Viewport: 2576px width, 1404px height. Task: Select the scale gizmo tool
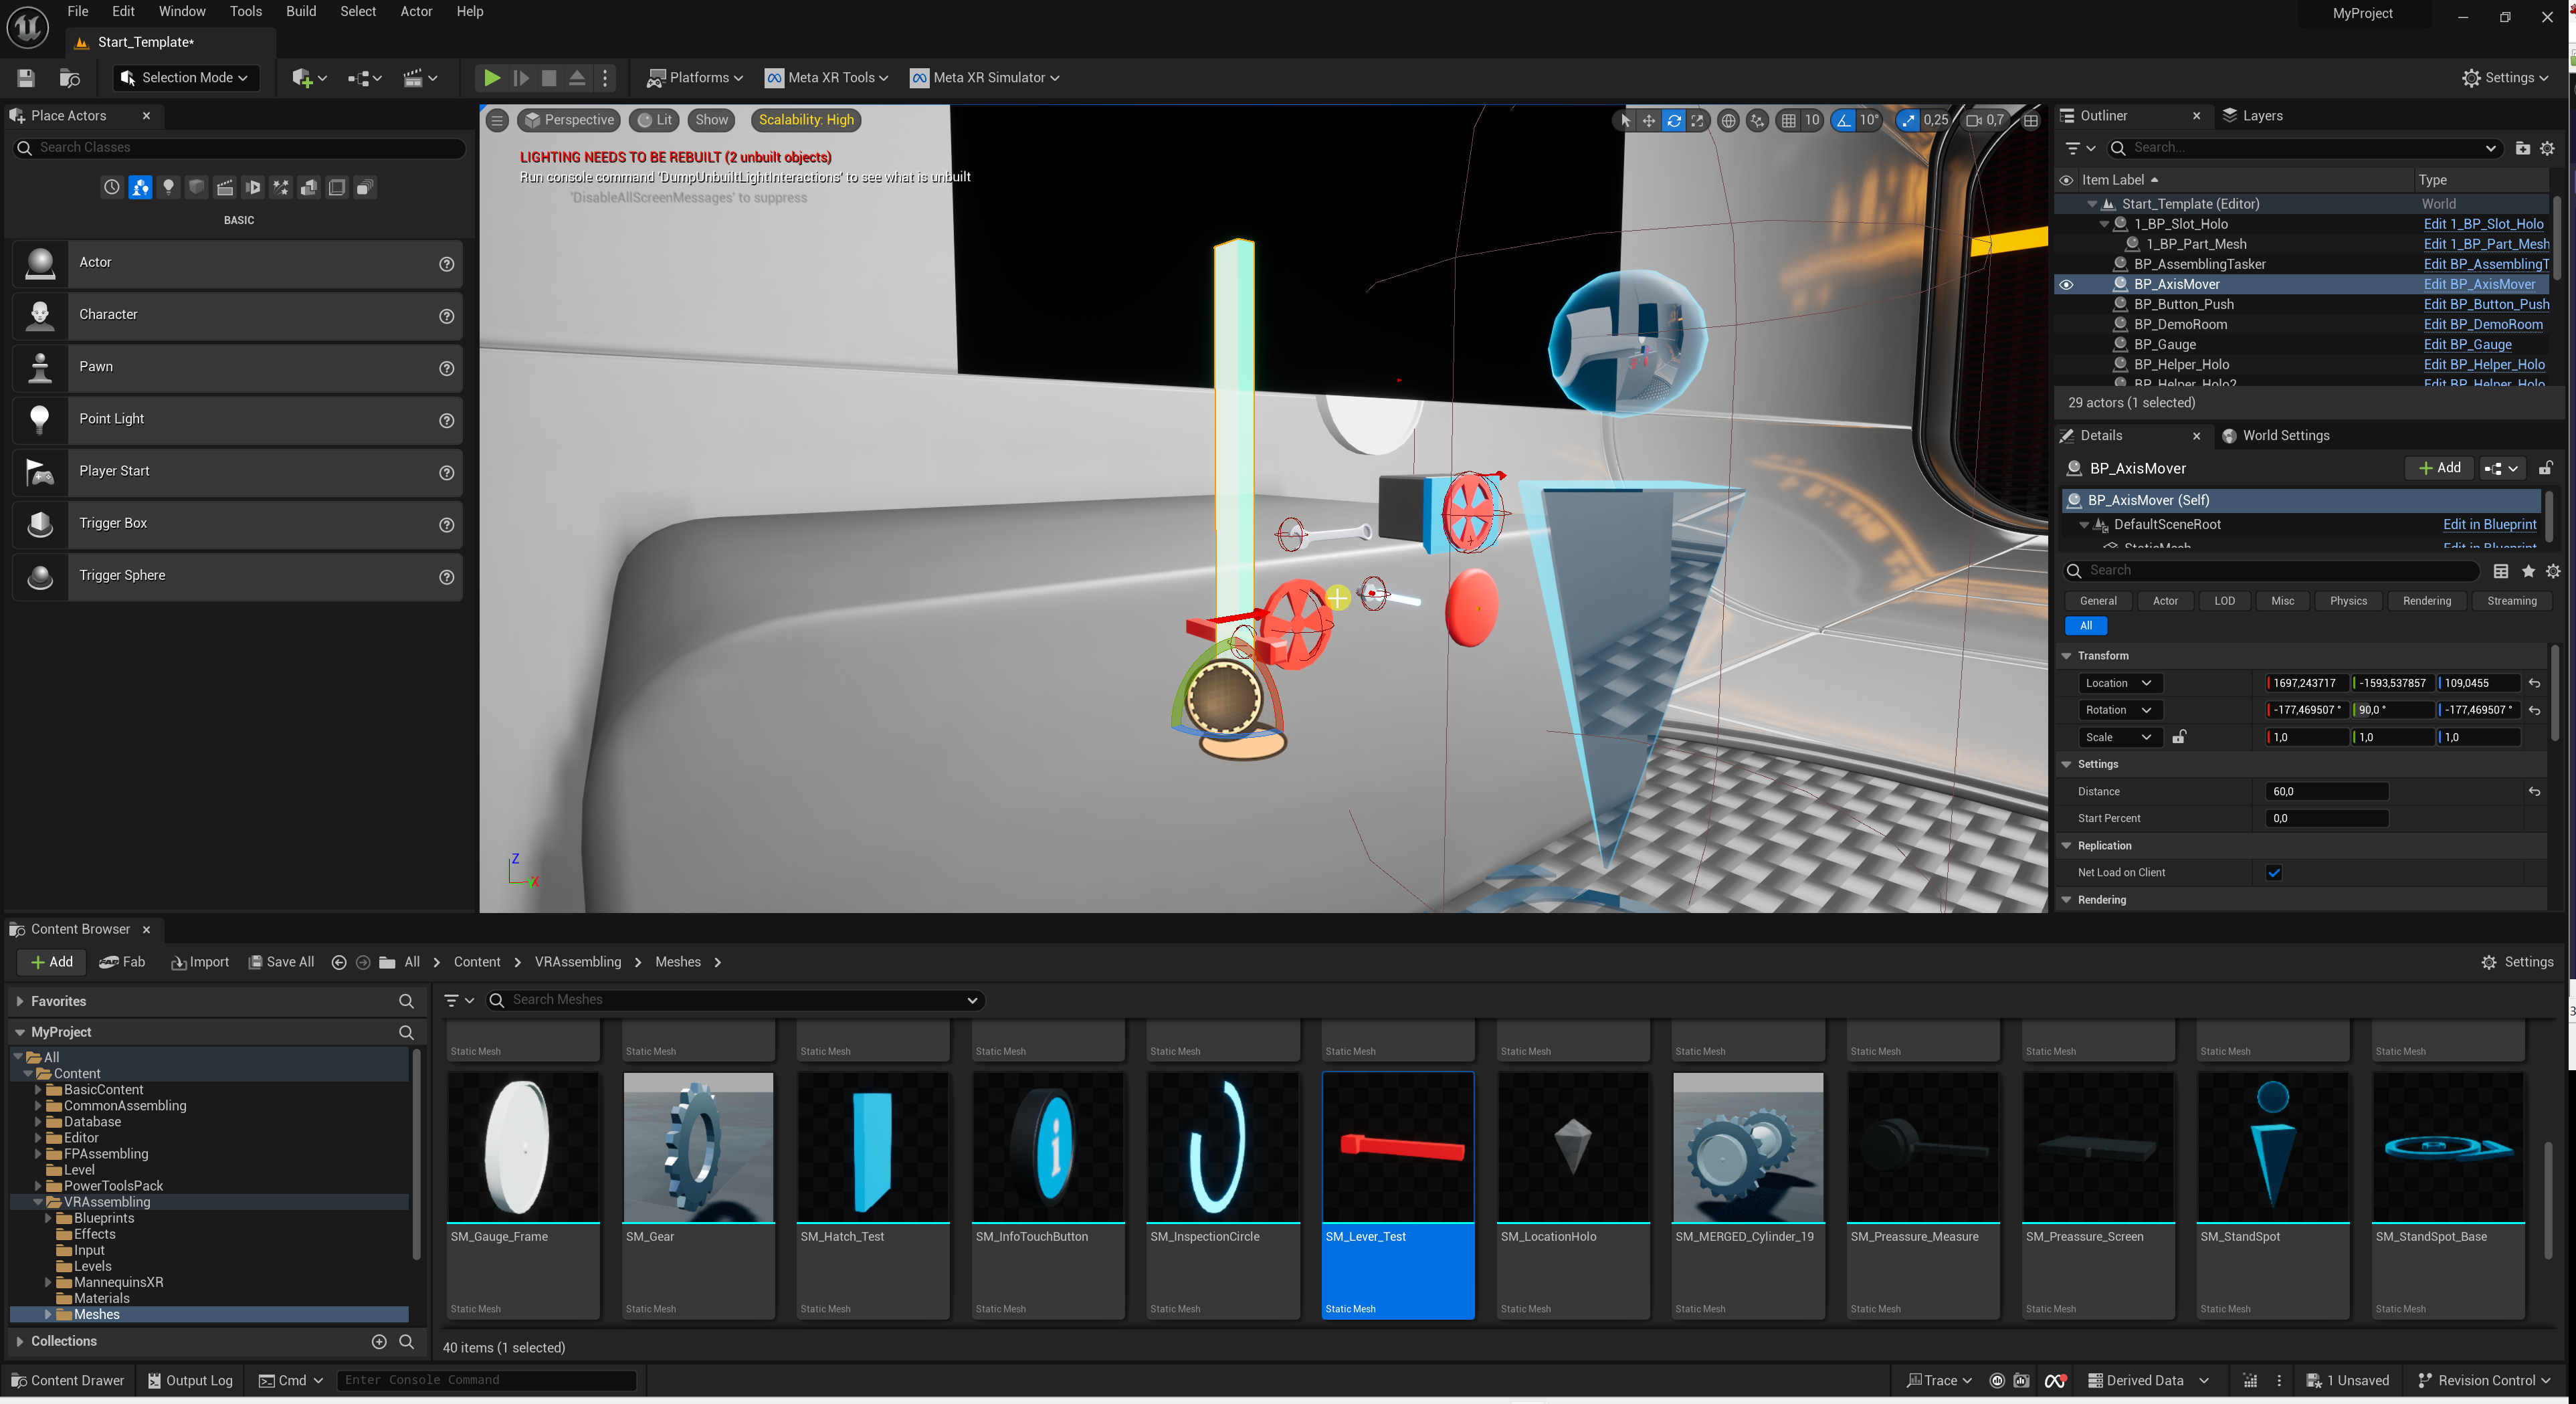pyautogui.click(x=1697, y=120)
